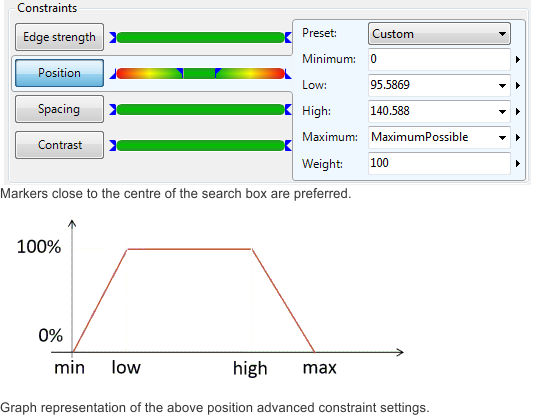Open the Maximum MaximumPossible dropdown
559x417 pixels.
(439, 137)
